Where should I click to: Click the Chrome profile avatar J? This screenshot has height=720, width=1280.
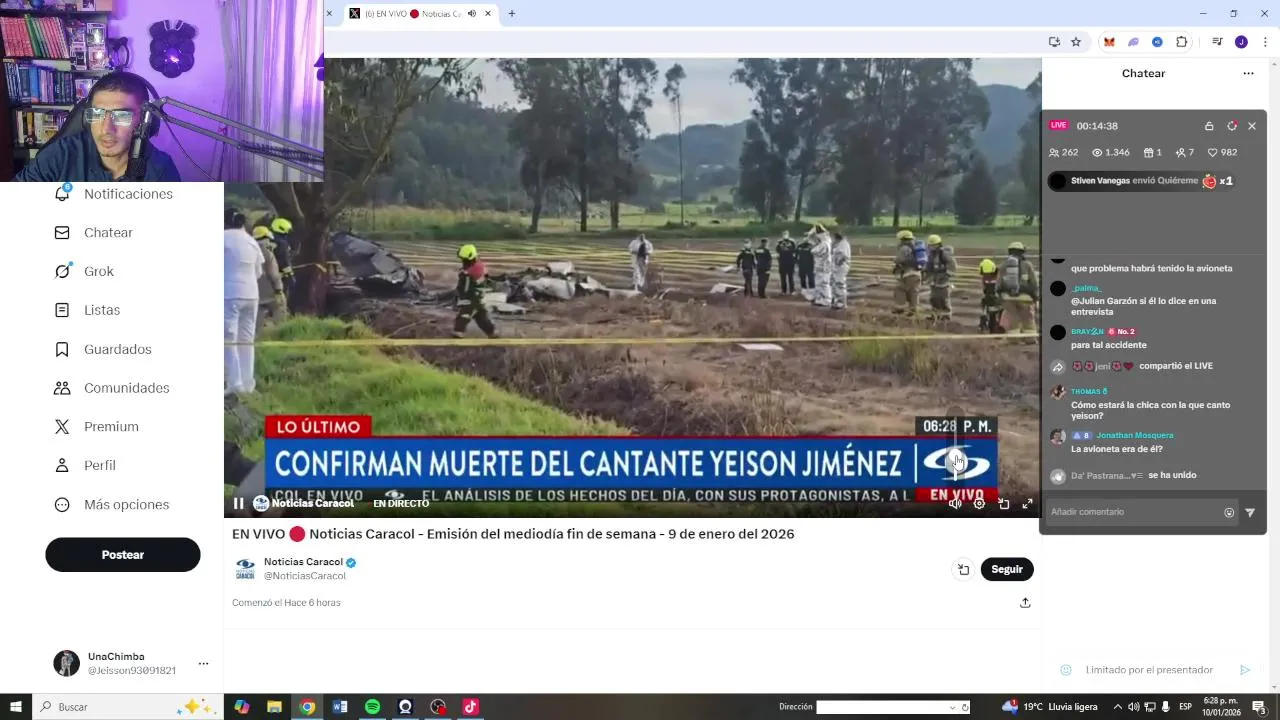coord(1241,42)
